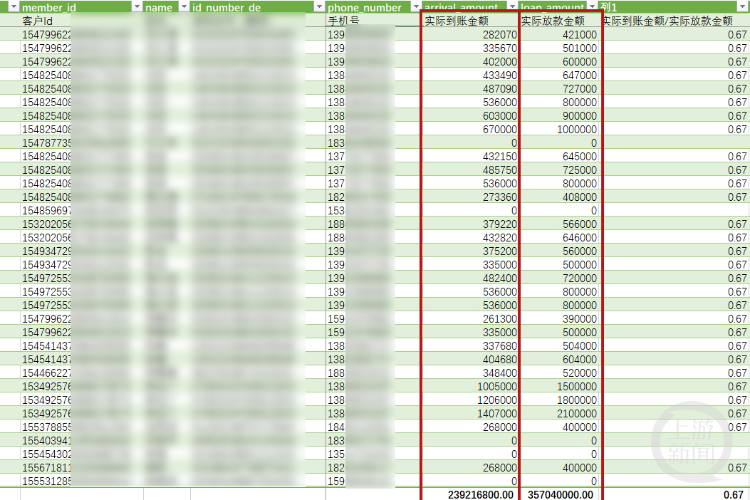Select the 实际到账金额 header cell
Viewport: 750px width, 500px height.
(470, 21)
